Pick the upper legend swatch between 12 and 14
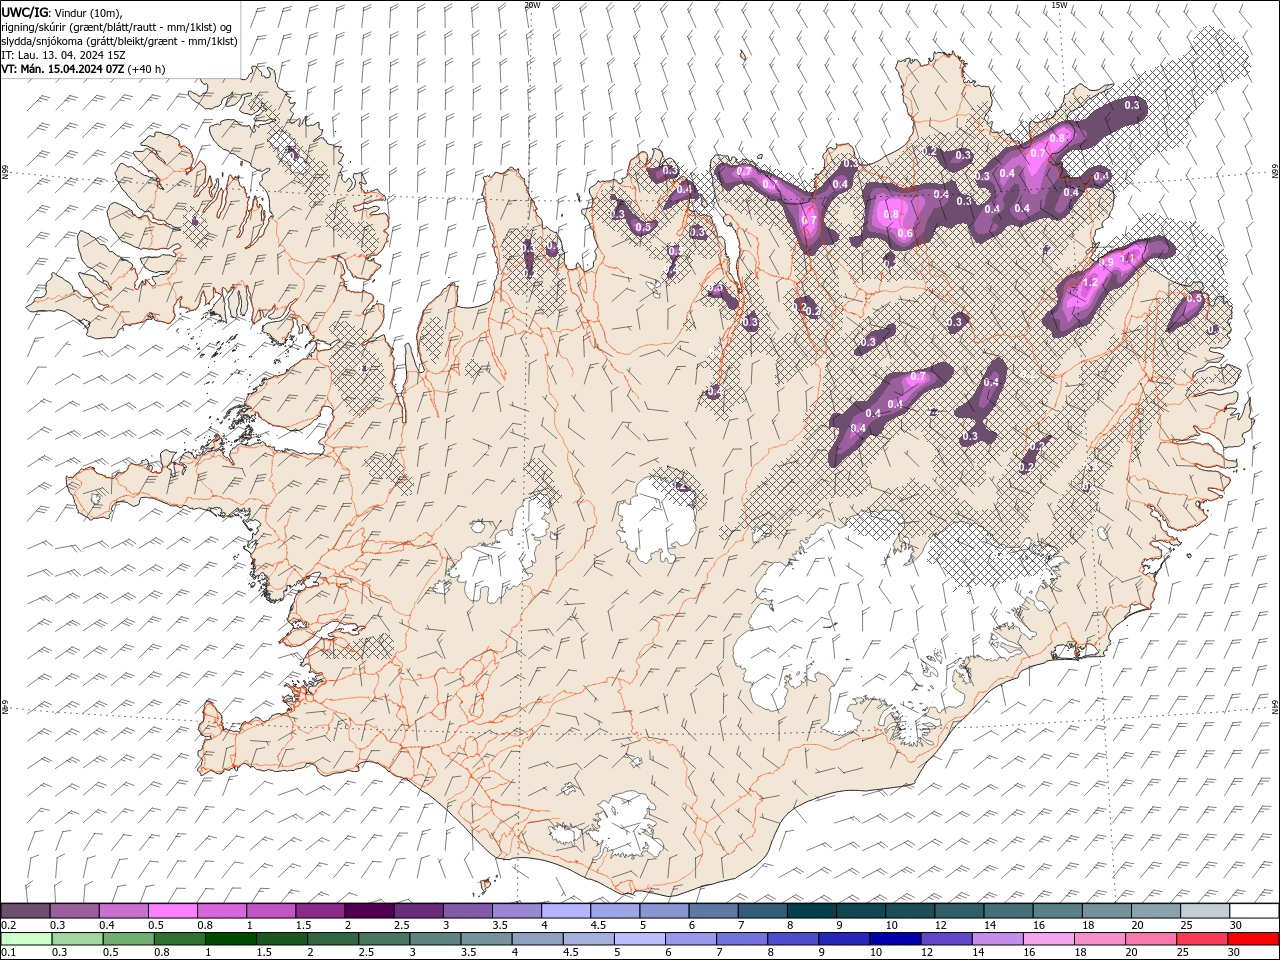Viewport: 1280px width, 960px height. pyautogui.click(x=959, y=911)
